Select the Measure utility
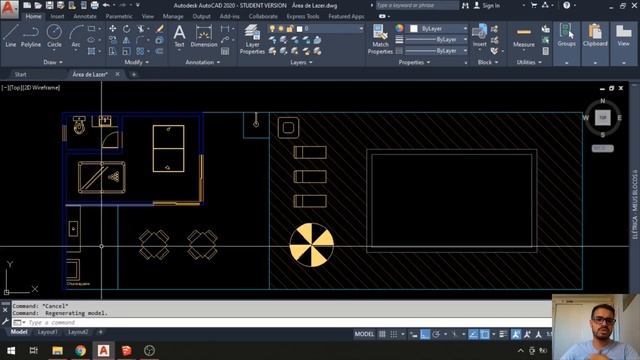This screenshot has width=640, height=360. coord(524,37)
